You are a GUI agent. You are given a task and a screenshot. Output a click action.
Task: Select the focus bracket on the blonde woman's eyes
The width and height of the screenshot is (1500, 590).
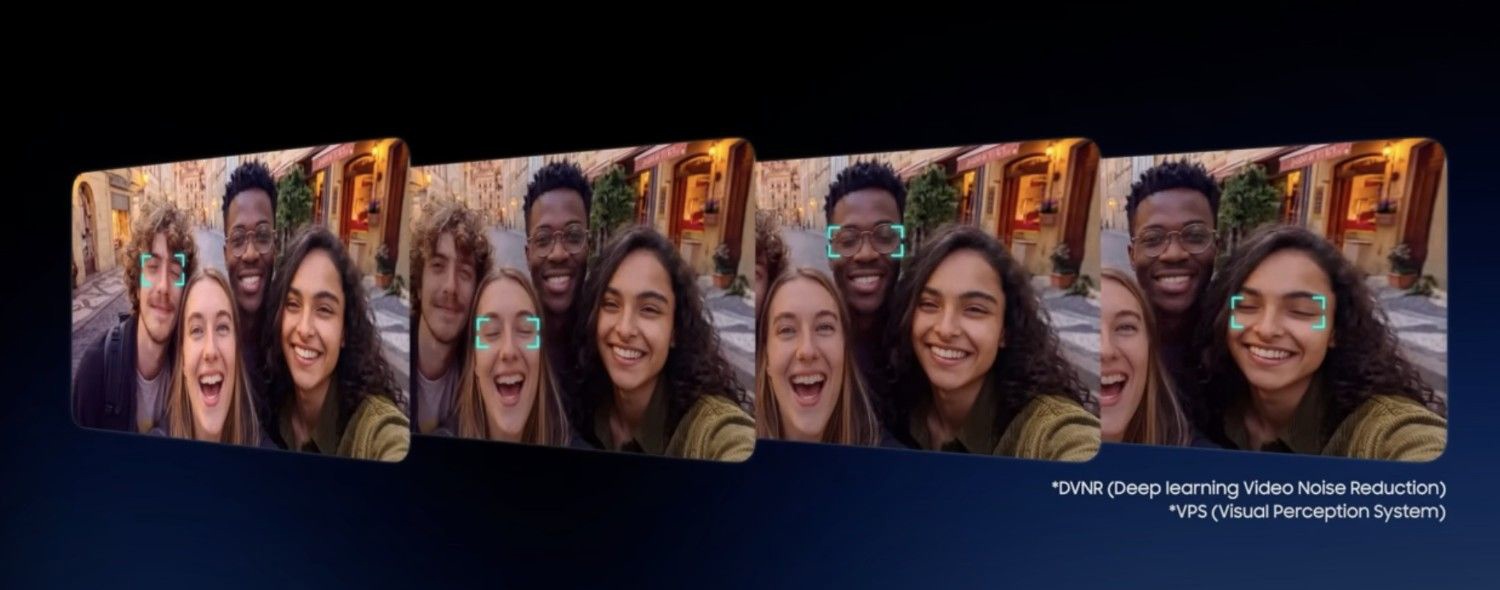[508, 333]
